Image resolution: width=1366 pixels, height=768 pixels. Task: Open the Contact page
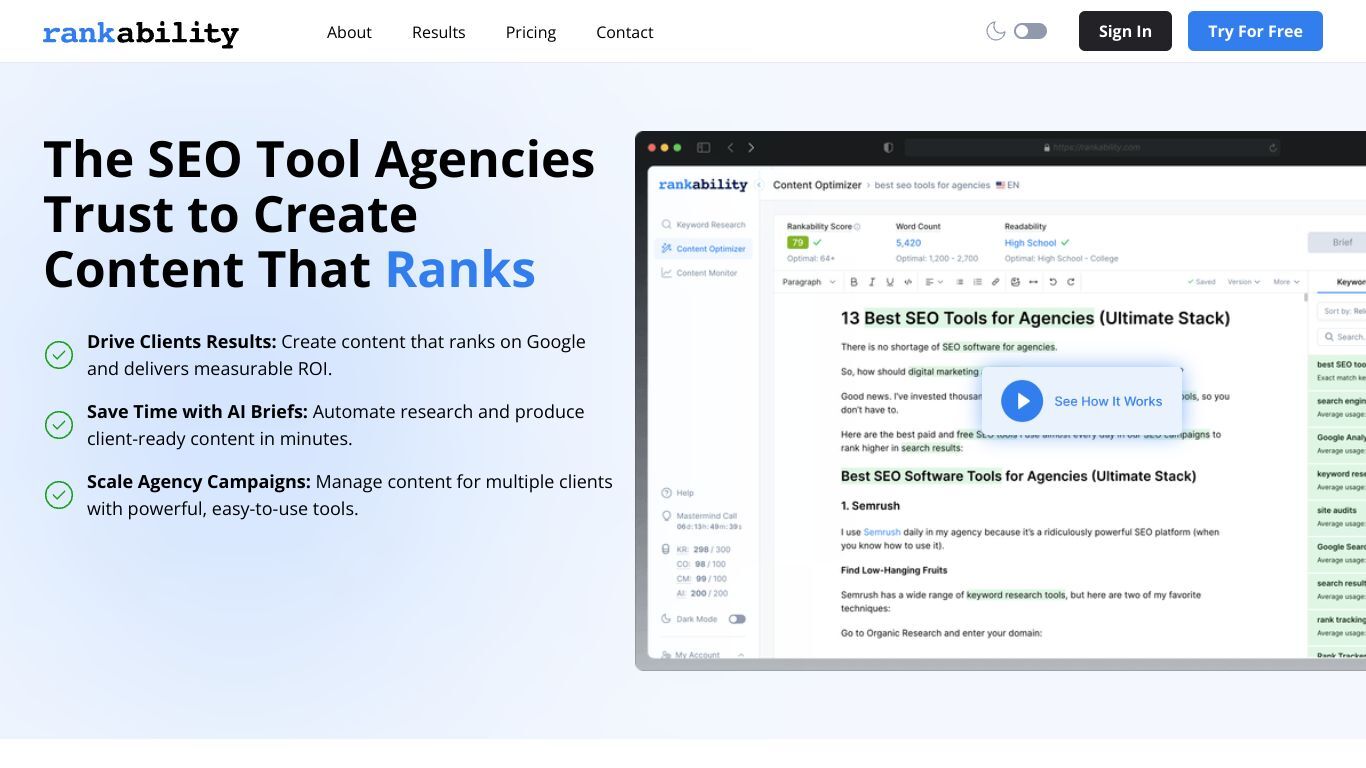click(625, 32)
